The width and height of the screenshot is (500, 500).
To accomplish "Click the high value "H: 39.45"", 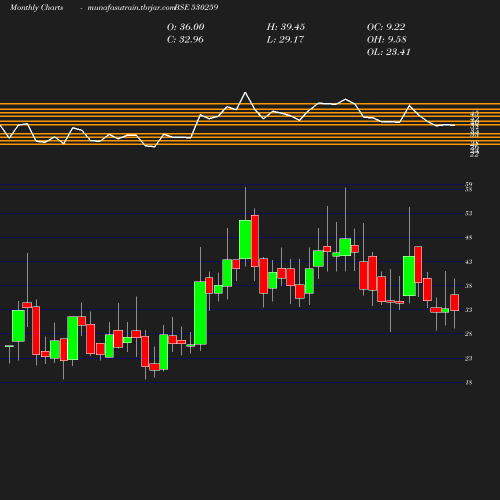I will point(286,27).
